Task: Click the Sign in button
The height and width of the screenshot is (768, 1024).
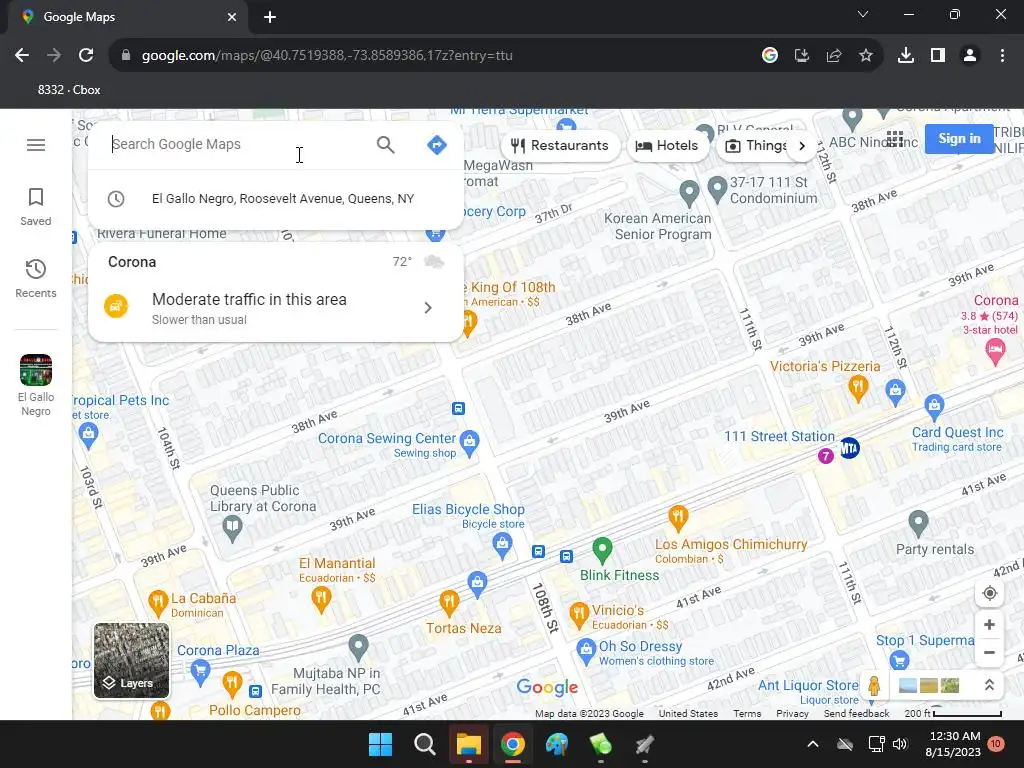Action: pyautogui.click(x=959, y=138)
